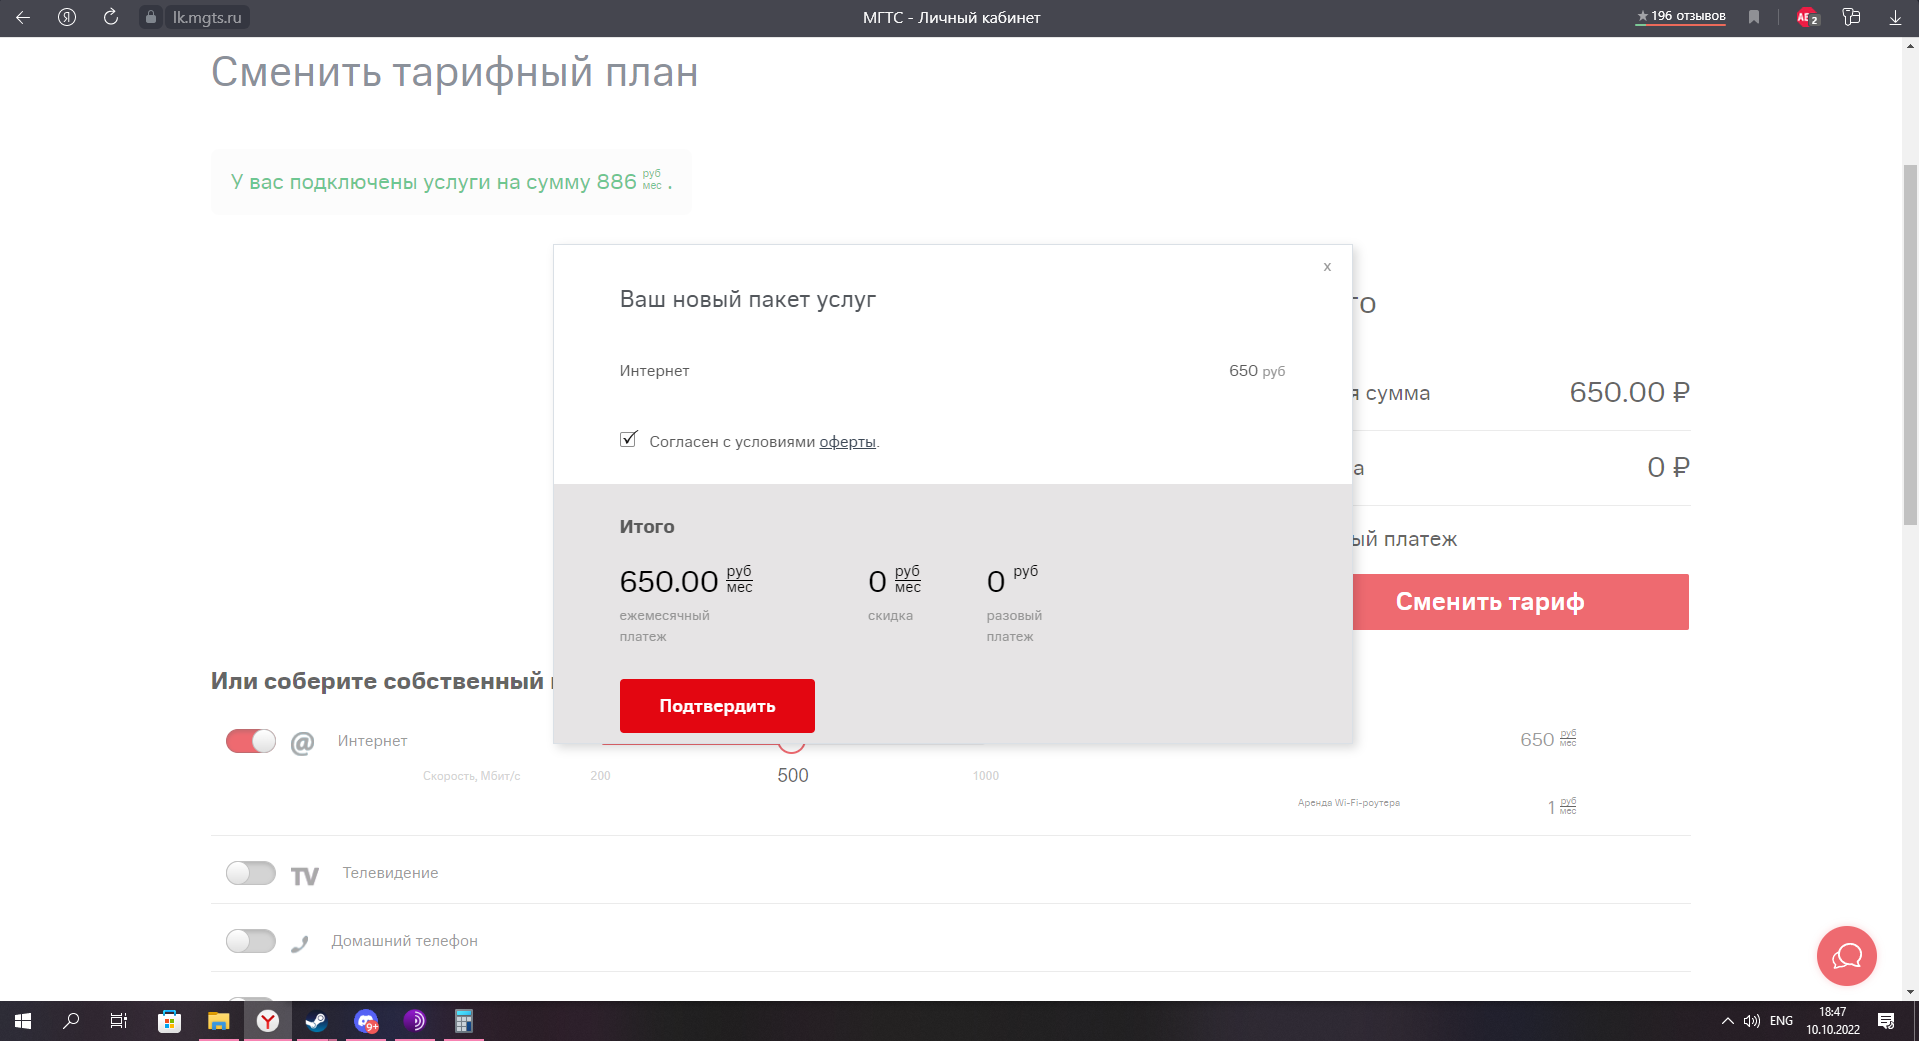Viewport: 1919px width, 1041px height.
Task: Bookmark this page with the bookmark icon
Action: click(x=1754, y=17)
